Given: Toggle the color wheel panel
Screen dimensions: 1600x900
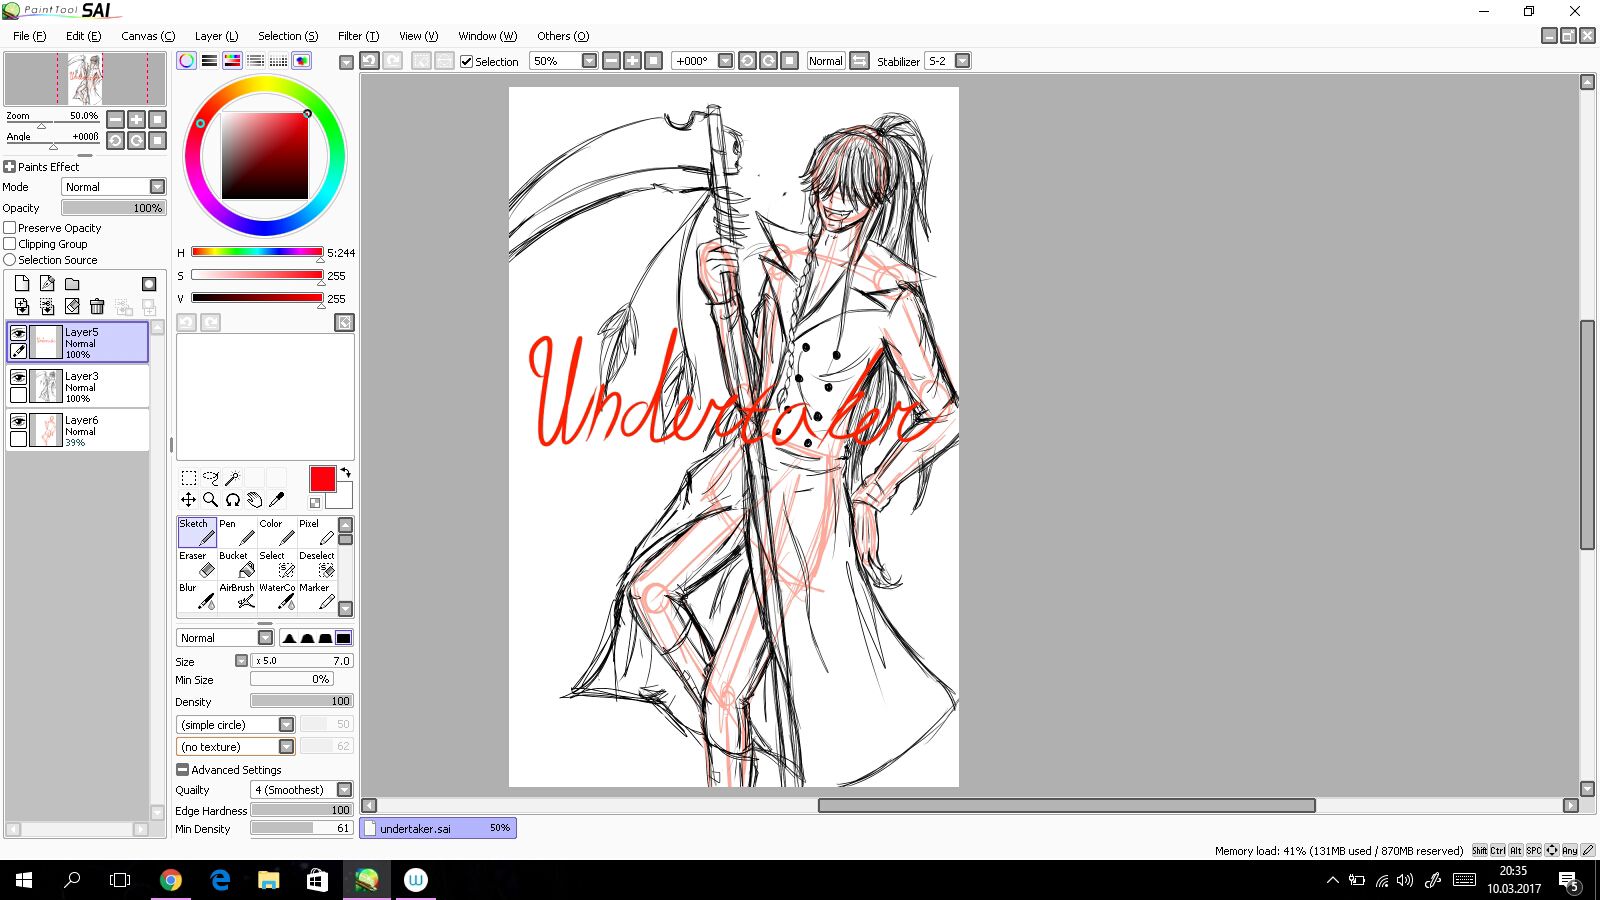Looking at the screenshot, I should (x=187, y=61).
